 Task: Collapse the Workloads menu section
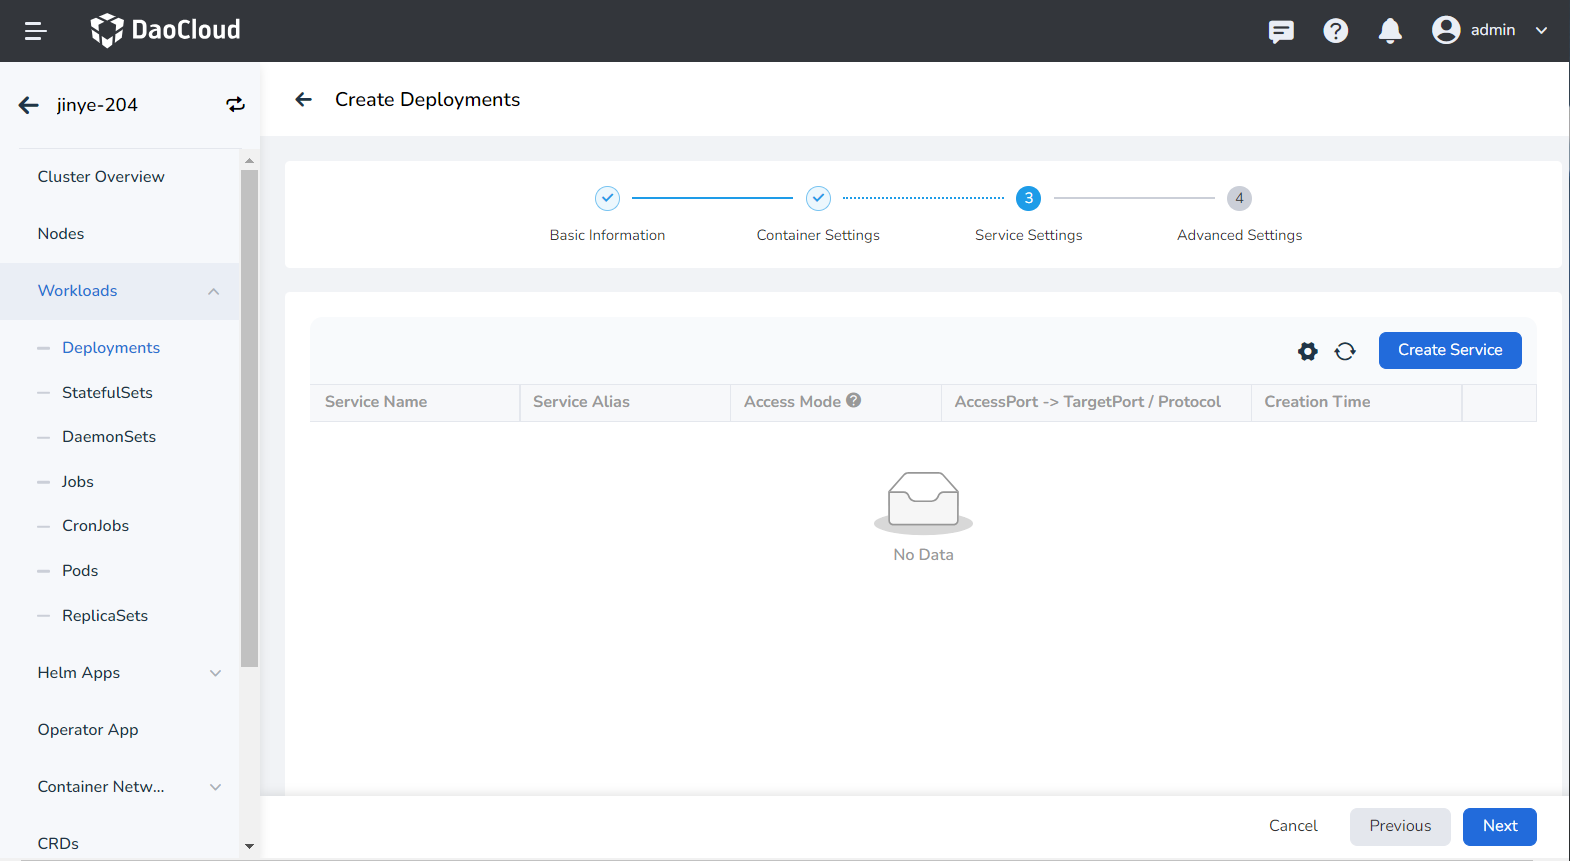(x=213, y=291)
